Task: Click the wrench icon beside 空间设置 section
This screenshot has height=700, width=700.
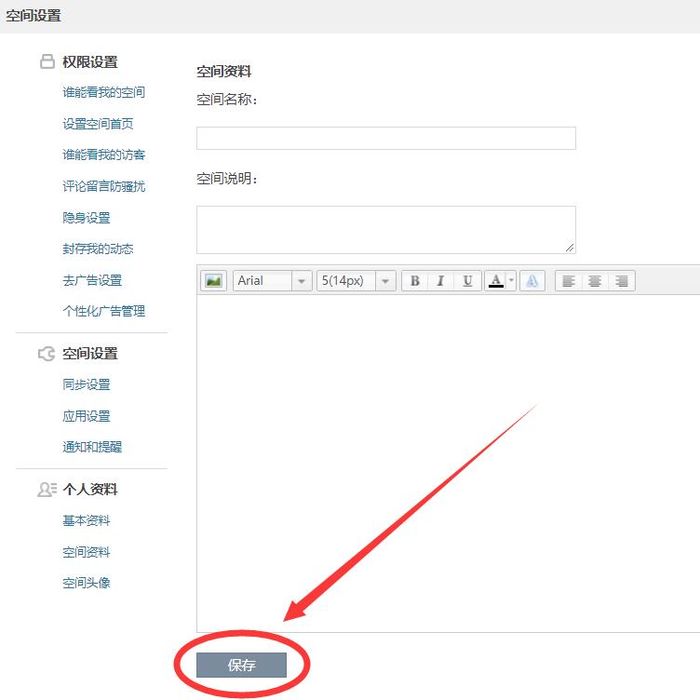Action: 46,354
